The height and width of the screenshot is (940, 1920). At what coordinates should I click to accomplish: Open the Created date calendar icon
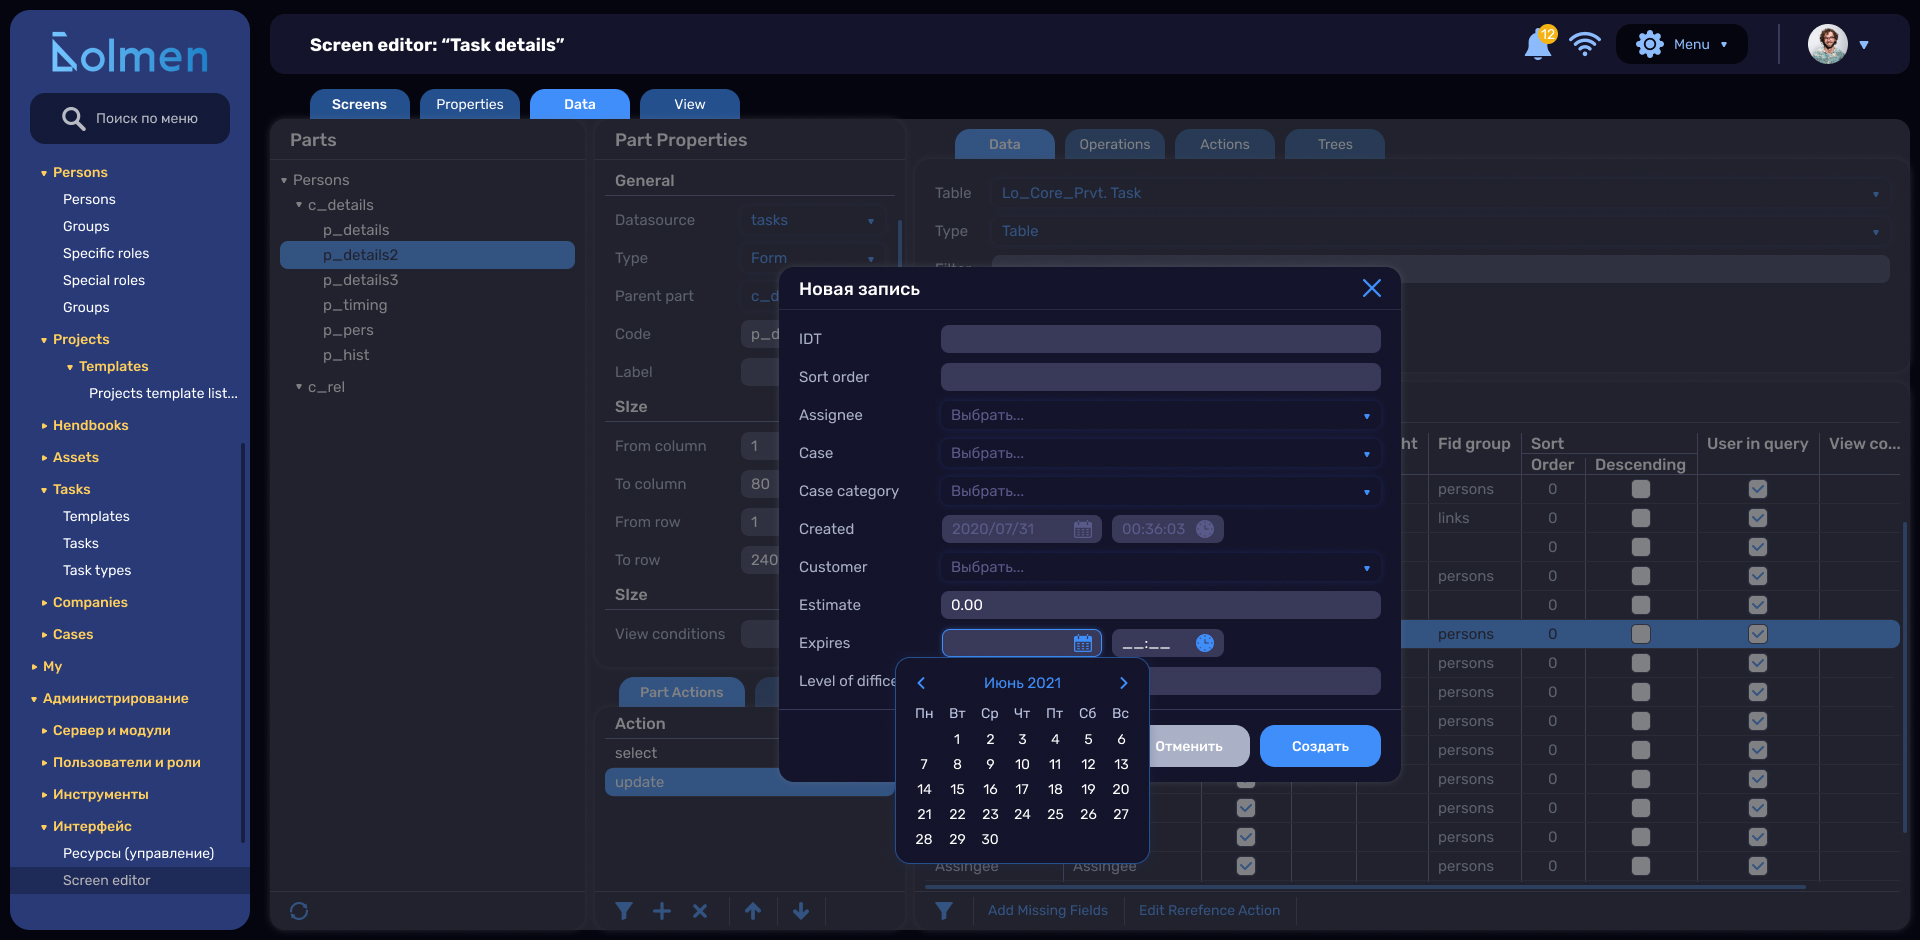[x=1083, y=529]
